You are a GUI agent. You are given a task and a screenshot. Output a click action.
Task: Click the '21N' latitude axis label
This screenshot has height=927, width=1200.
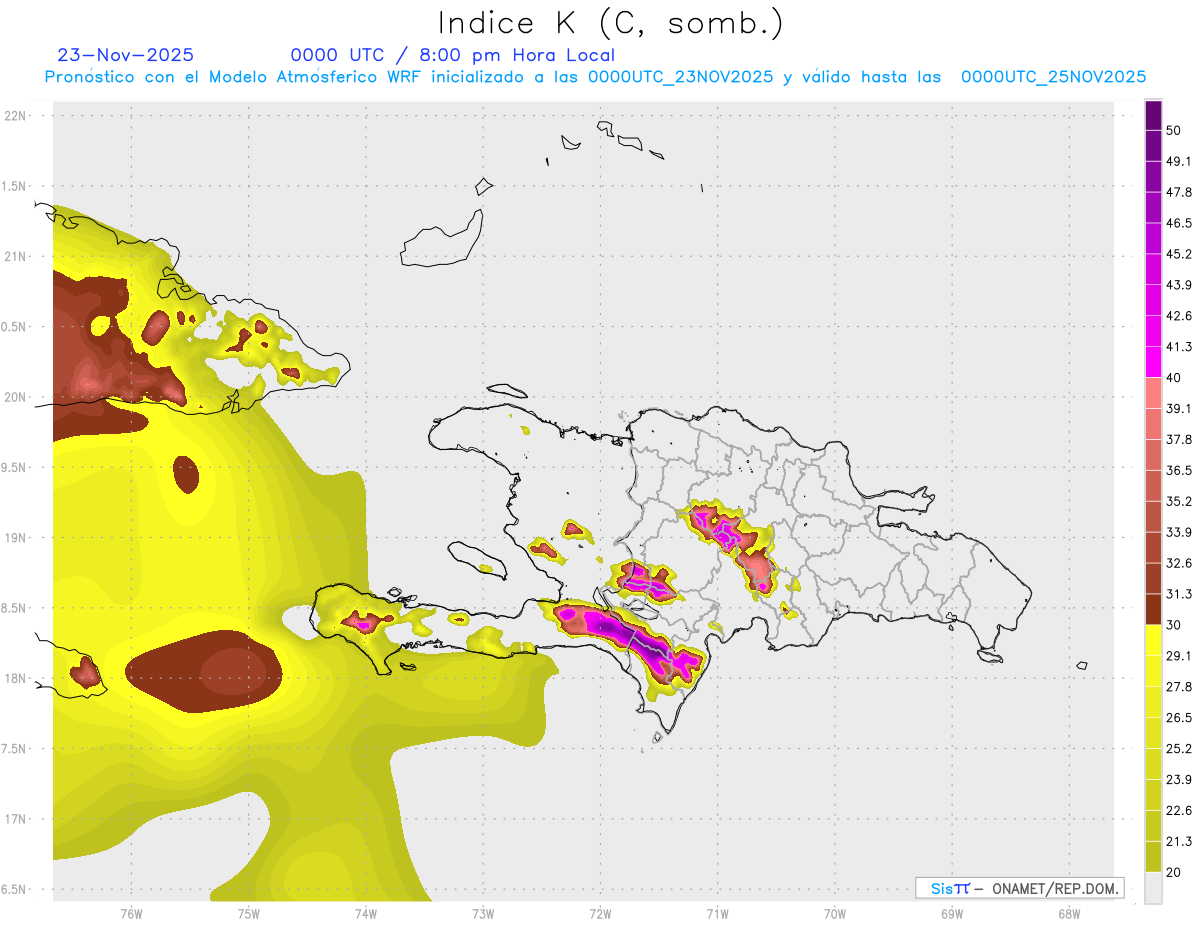[x=15, y=256]
